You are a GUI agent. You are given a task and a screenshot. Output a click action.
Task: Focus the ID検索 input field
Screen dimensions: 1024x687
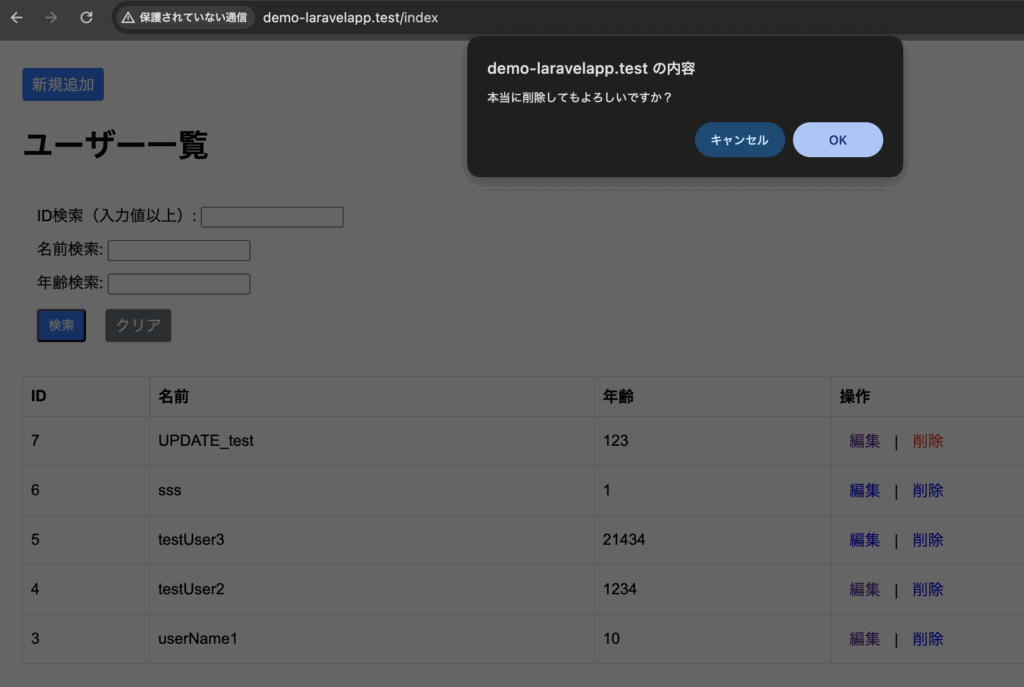click(272, 217)
